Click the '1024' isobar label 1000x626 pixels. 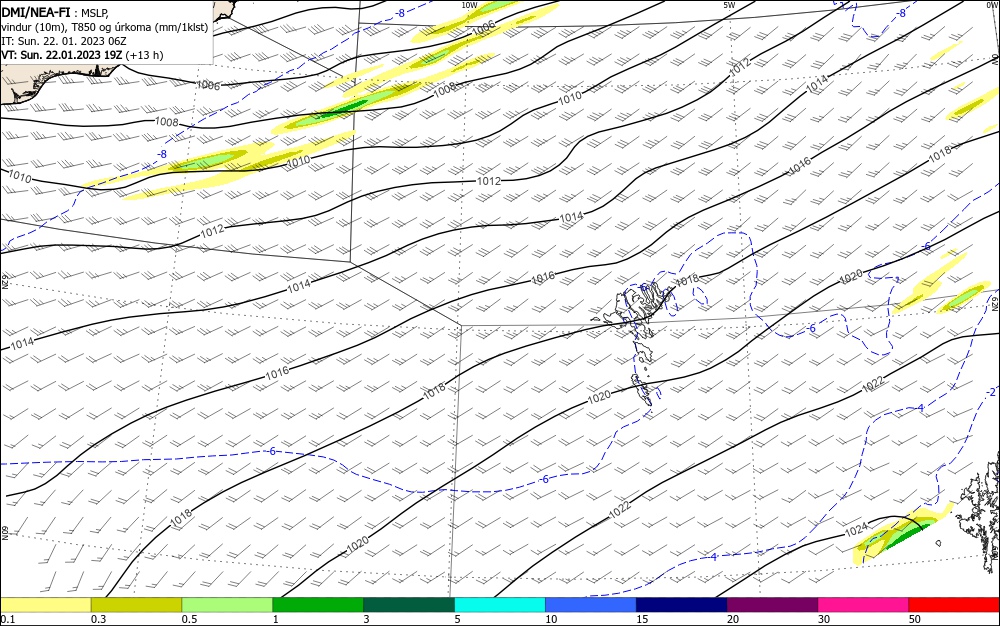[x=857, y=530]
